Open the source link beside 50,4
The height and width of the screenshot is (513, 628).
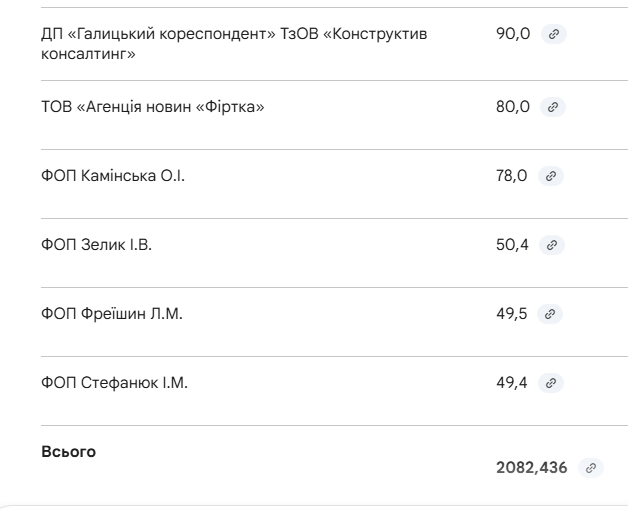[551, 245]
